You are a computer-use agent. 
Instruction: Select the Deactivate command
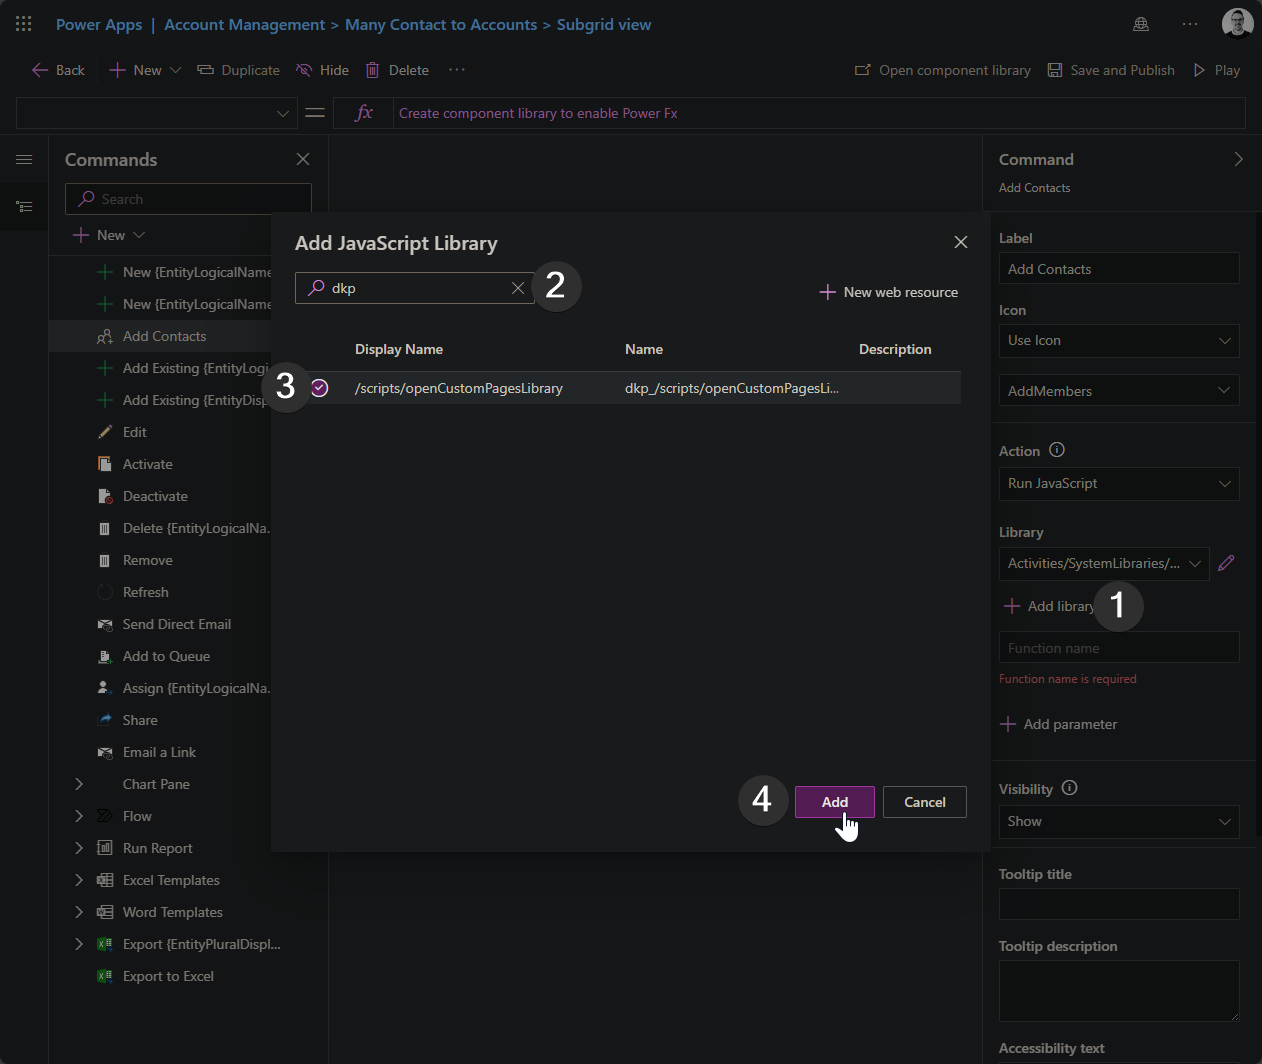click(x=155, y=496)
